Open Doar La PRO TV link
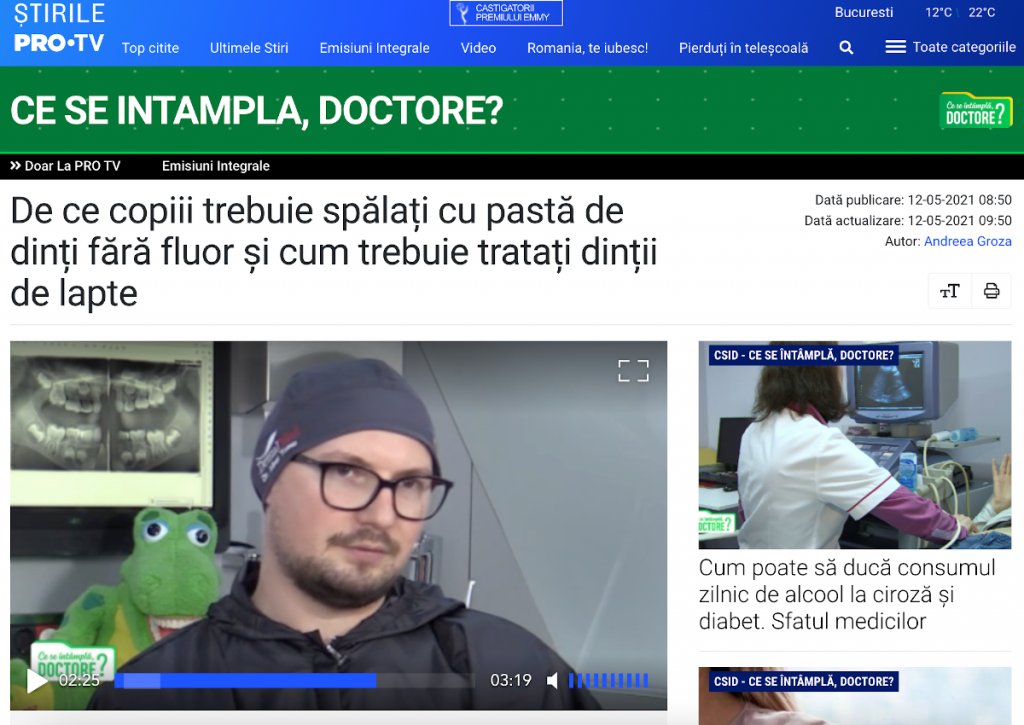The width and height of the screenshot is (1024, 725). point(65,166)
